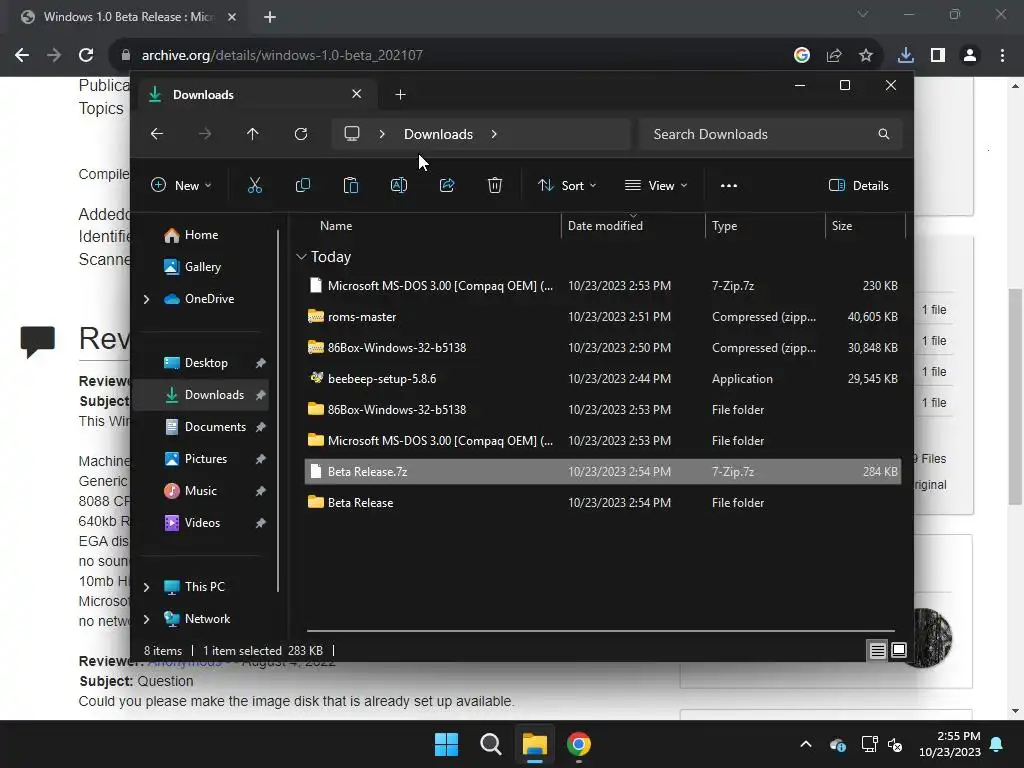Click Chrome's reload page button
This screenshot has height=768, width=1024.
86,56
